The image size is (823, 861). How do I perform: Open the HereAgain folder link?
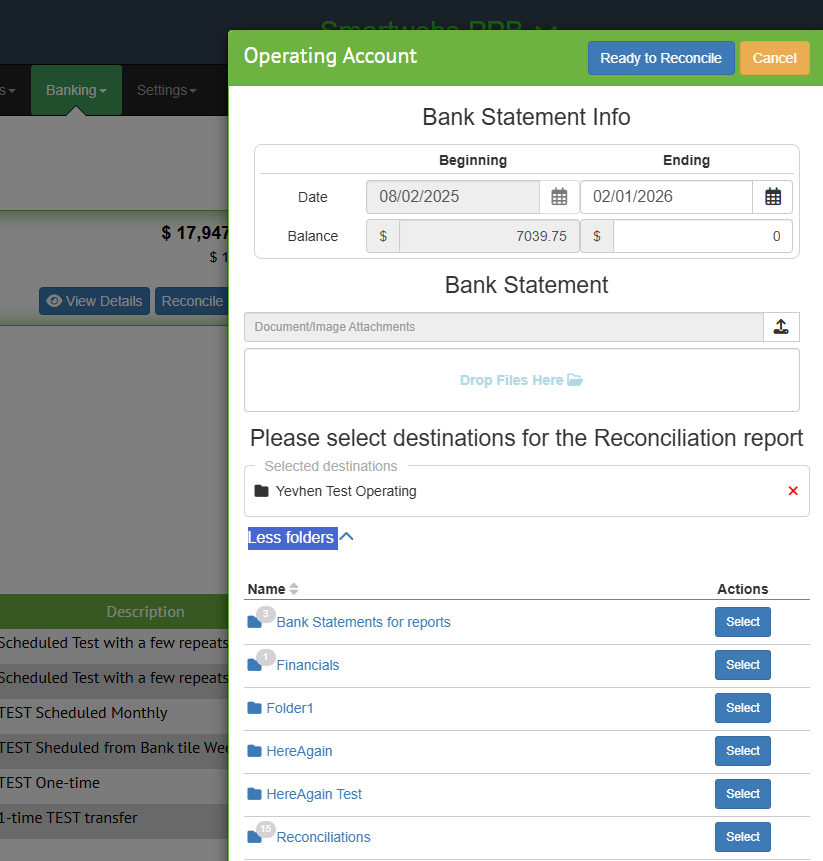(x=299, y=751)
